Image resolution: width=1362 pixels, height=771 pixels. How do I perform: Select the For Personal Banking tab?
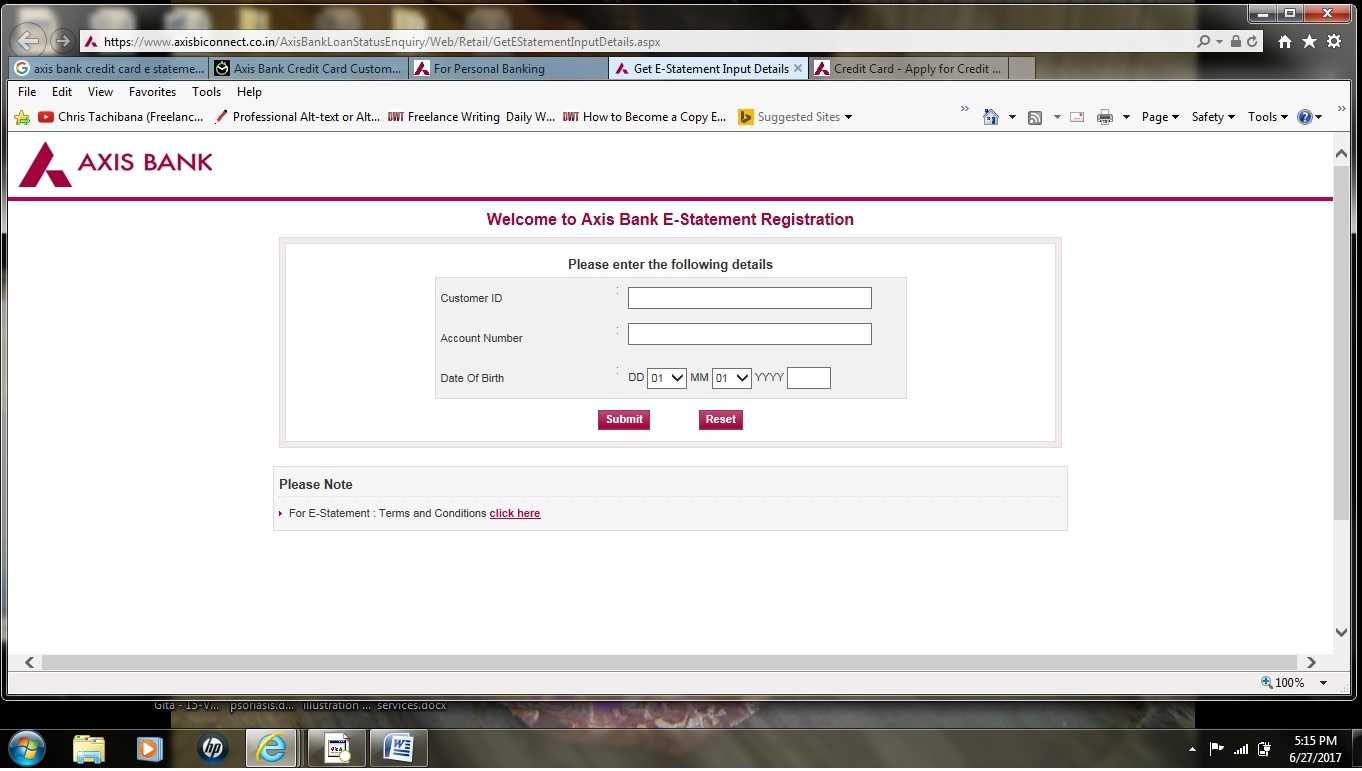[507, 68]
